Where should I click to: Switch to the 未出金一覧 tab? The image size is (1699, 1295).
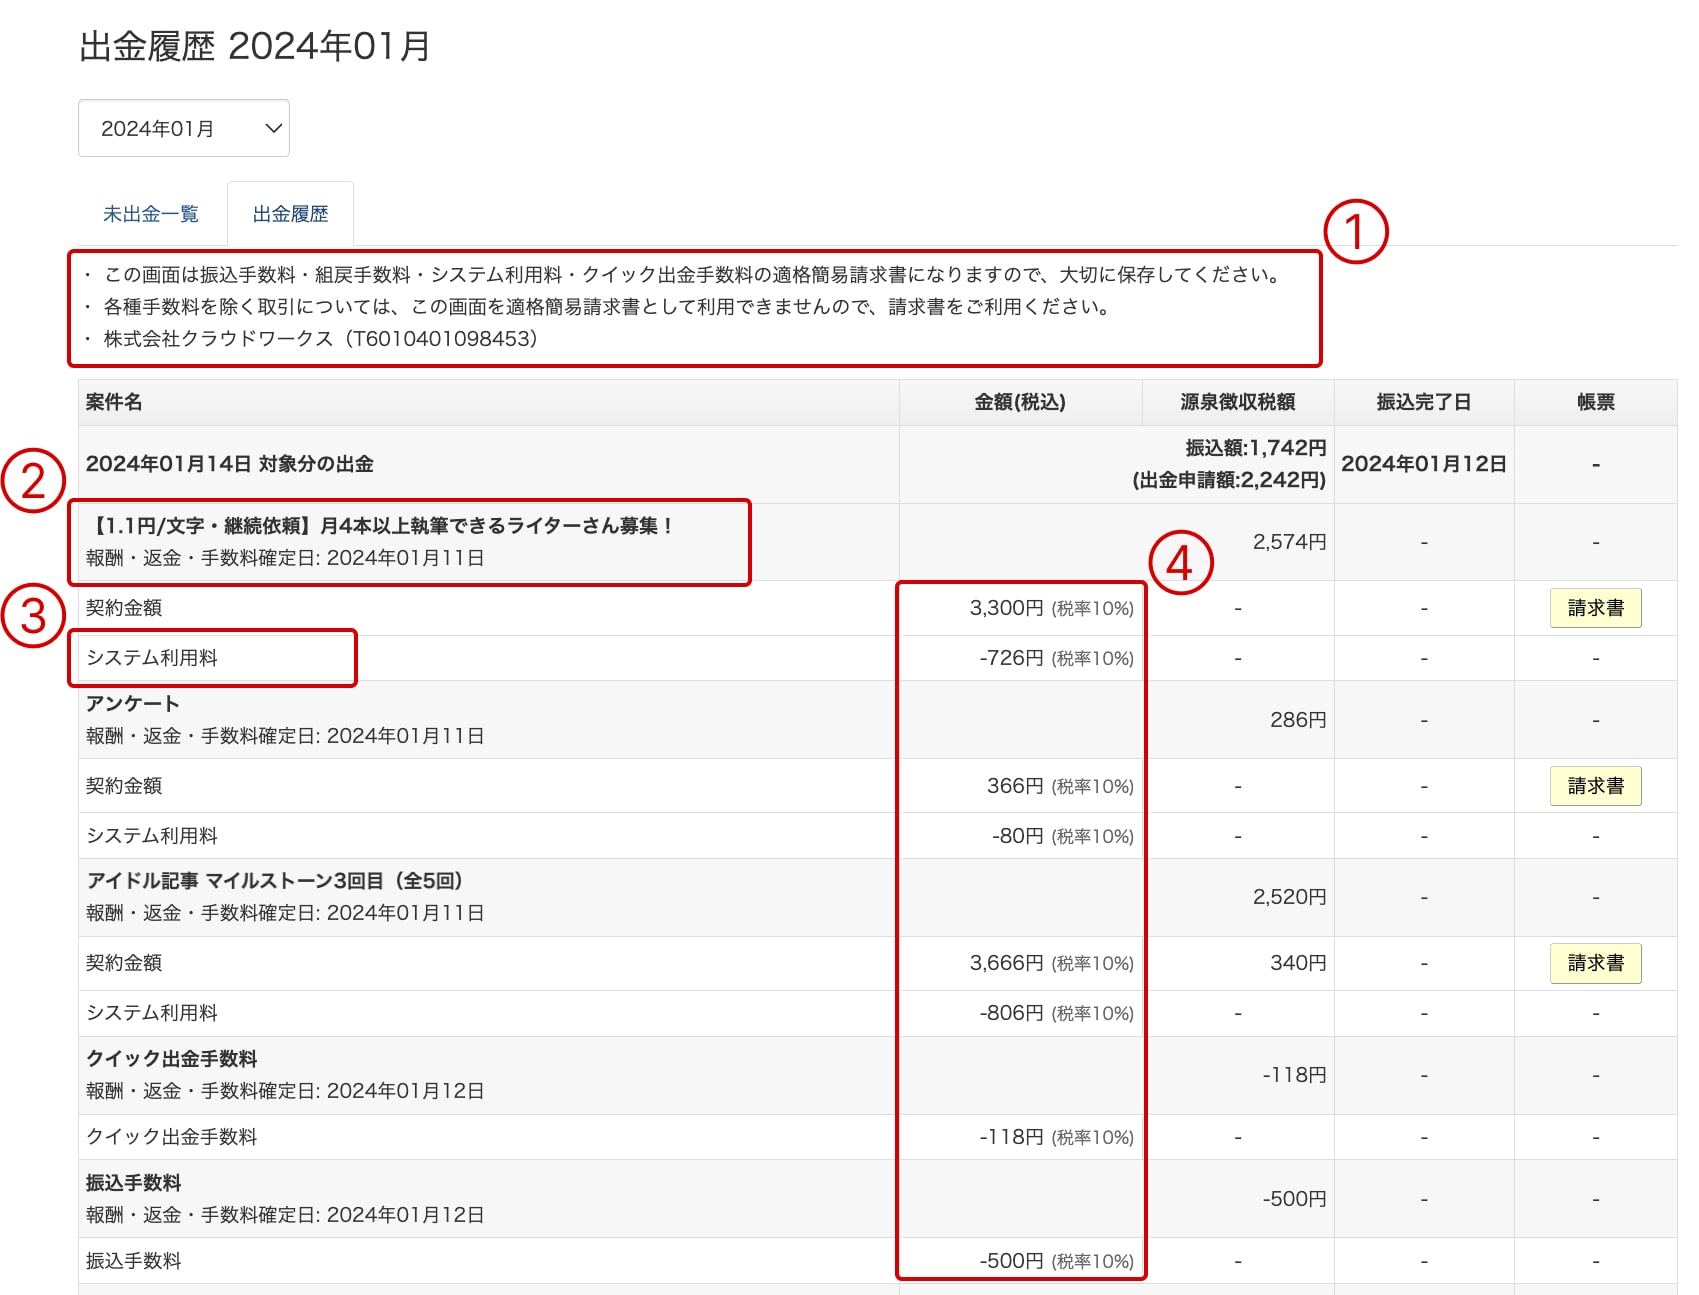151,213
